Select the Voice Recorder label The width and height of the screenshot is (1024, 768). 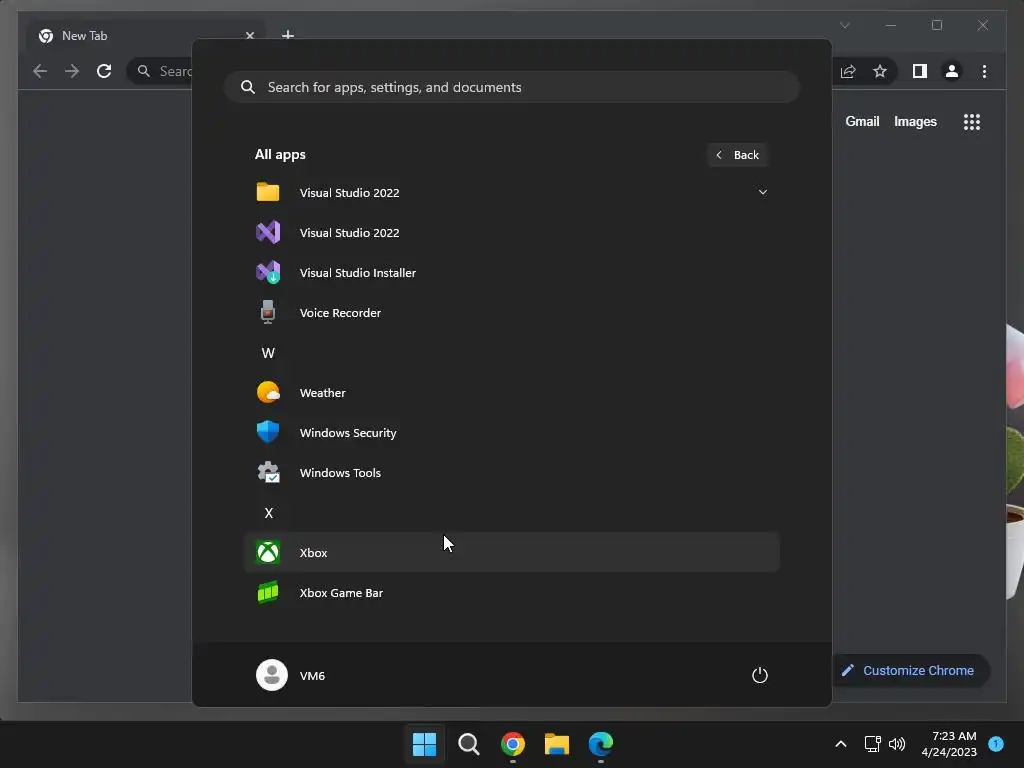point(340,313)
